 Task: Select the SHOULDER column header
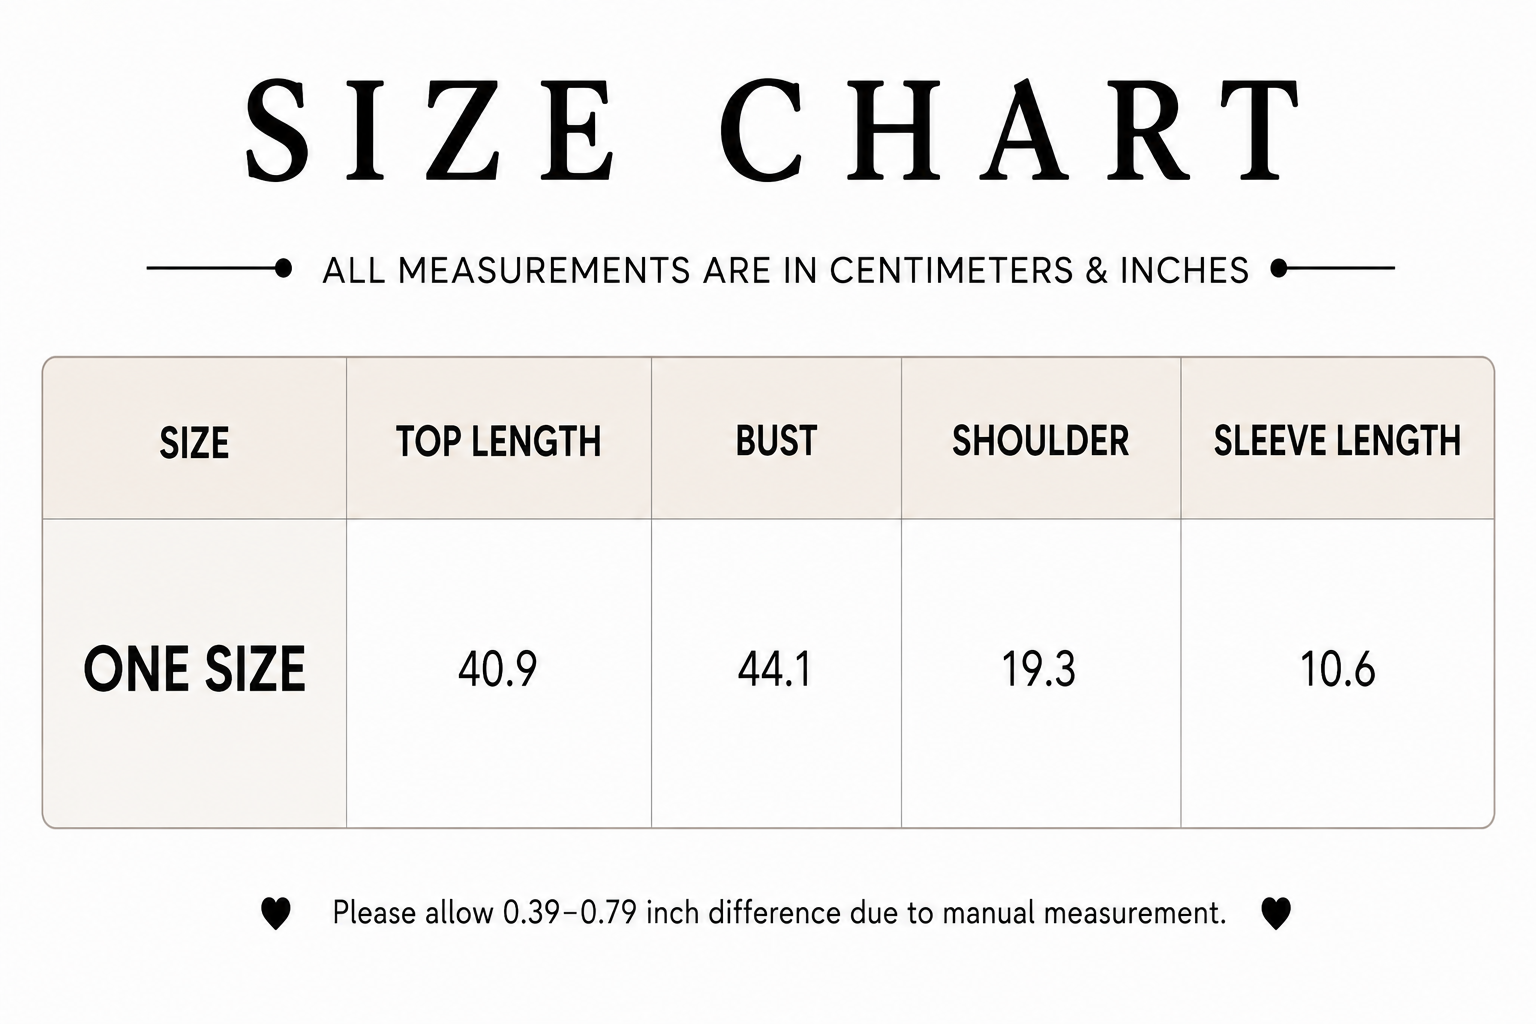click(1041, 441)
